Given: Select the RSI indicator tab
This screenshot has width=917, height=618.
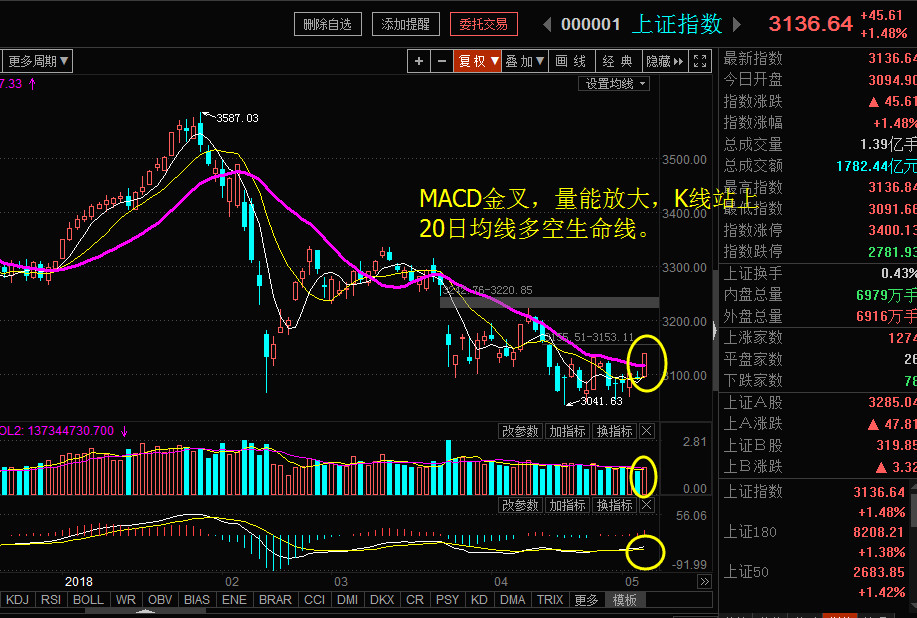Looking at the screenshot, I should 51,600.
